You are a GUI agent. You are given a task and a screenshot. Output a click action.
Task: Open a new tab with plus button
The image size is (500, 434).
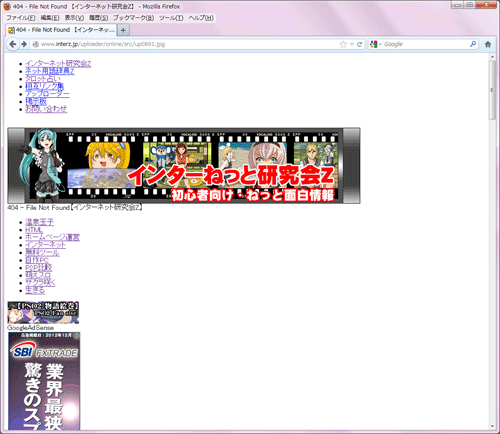click(123, 30)
